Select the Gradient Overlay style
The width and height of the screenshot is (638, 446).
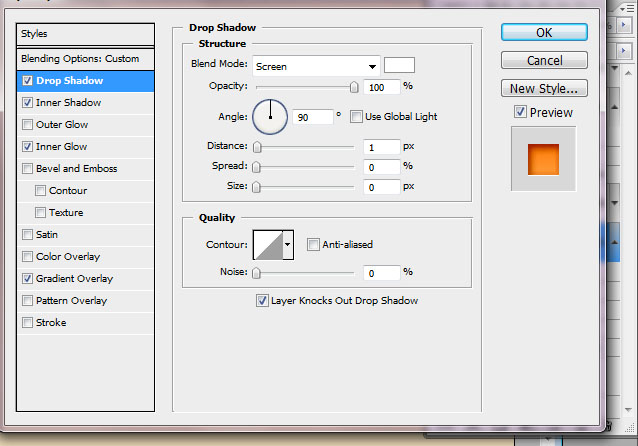pyautogui.click(x=74, y=279)
